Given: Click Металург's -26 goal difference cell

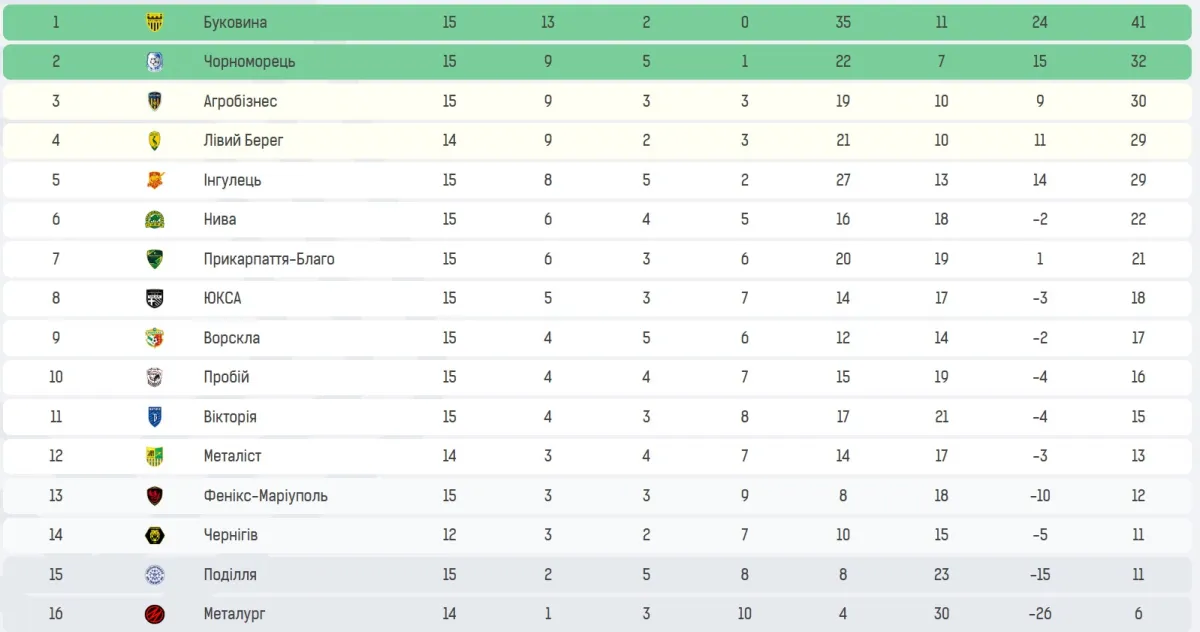Looking at the screenshot, I should pyautogui.click(x=1039, y=614).
